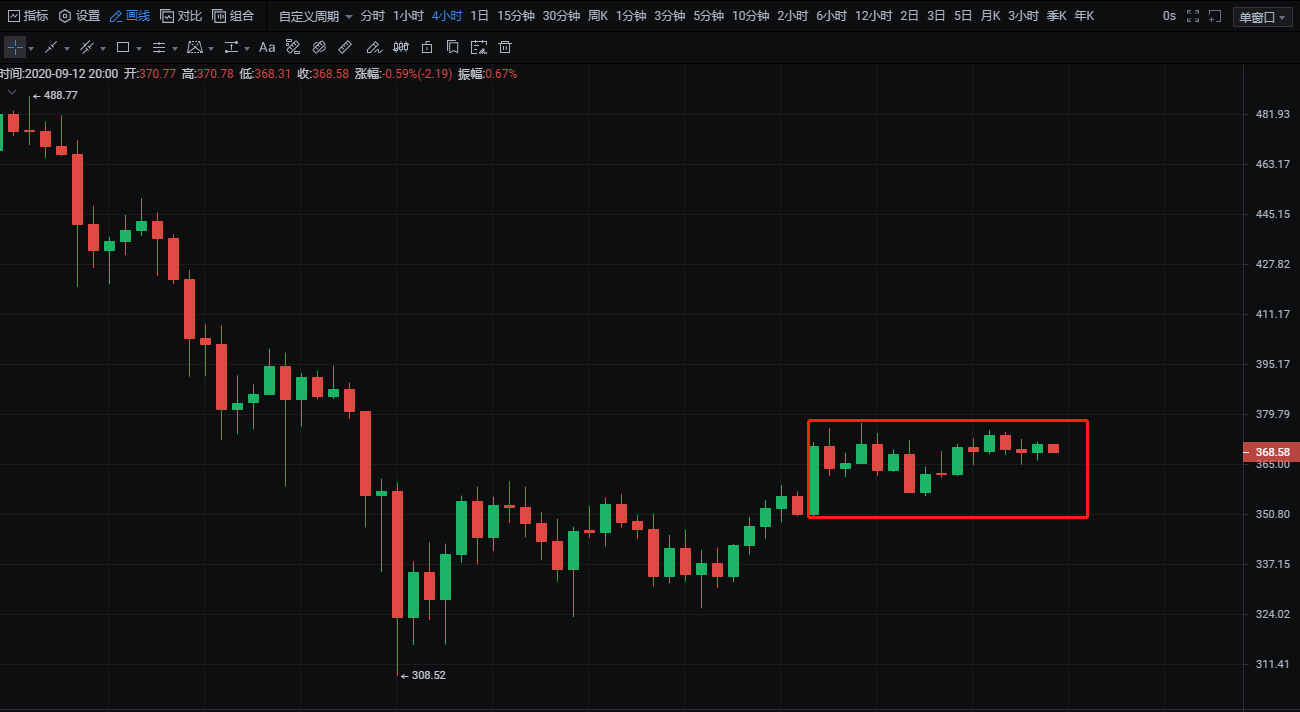Image resolution: width=1300 pixels, height=712 pixels.
Task: Toggle the lock drawings icon
Action: [427, 48]
